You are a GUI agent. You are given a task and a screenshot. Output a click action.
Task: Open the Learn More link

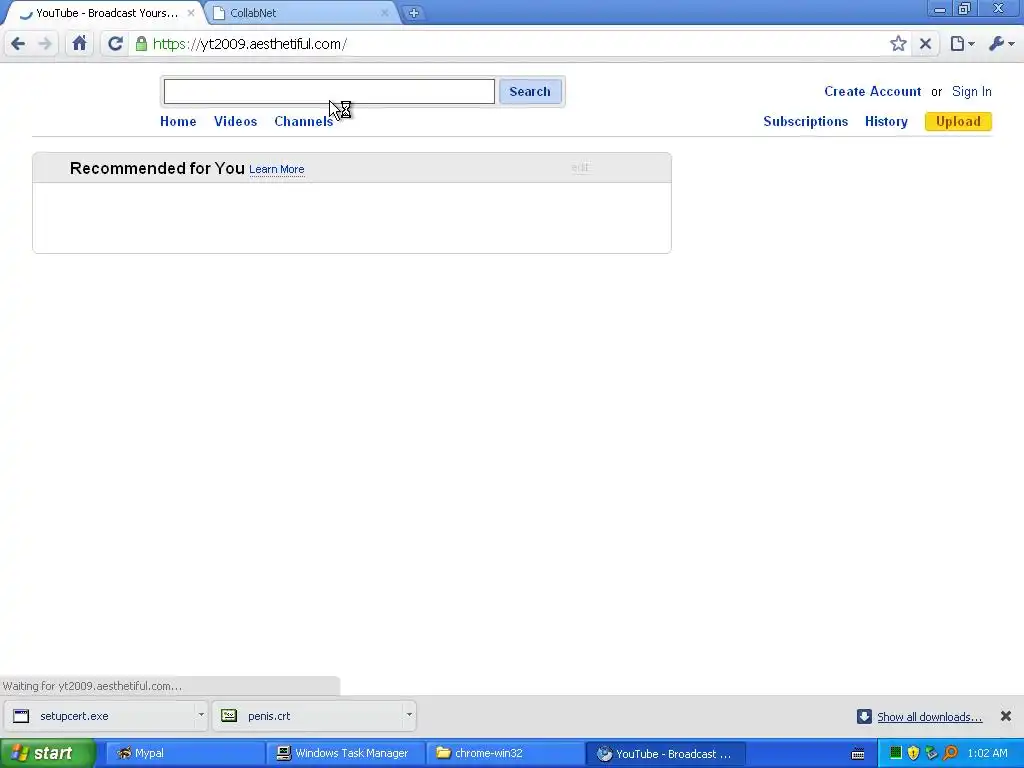[277, 169]
